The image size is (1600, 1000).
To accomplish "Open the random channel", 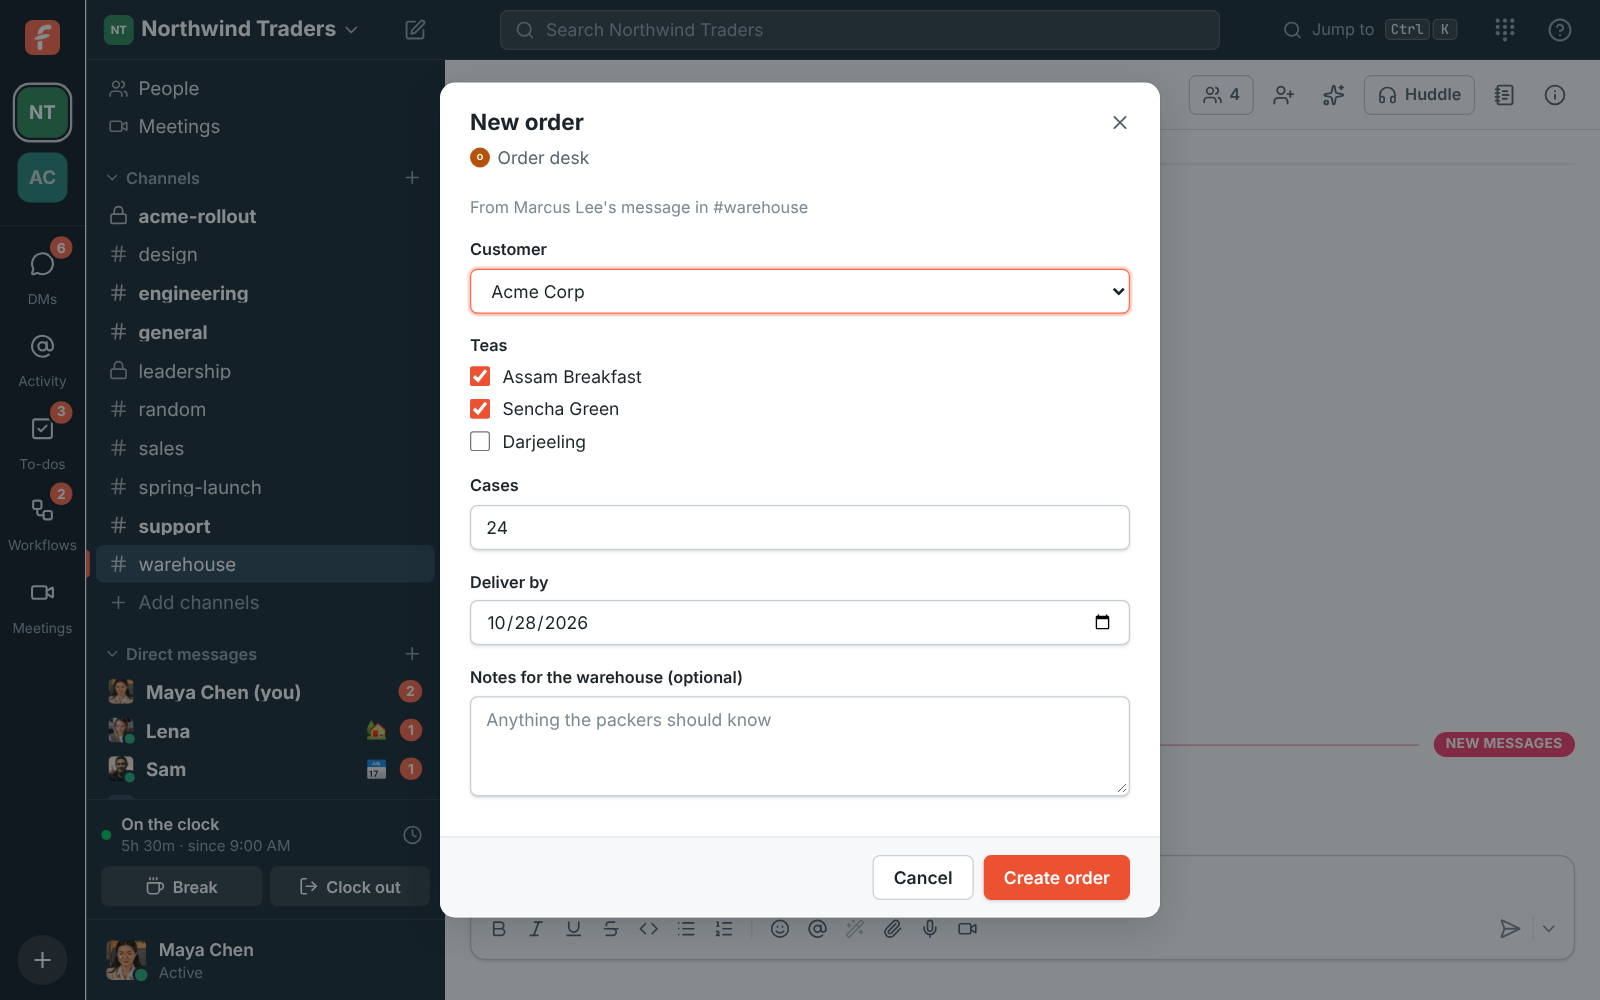I will 265,409.
